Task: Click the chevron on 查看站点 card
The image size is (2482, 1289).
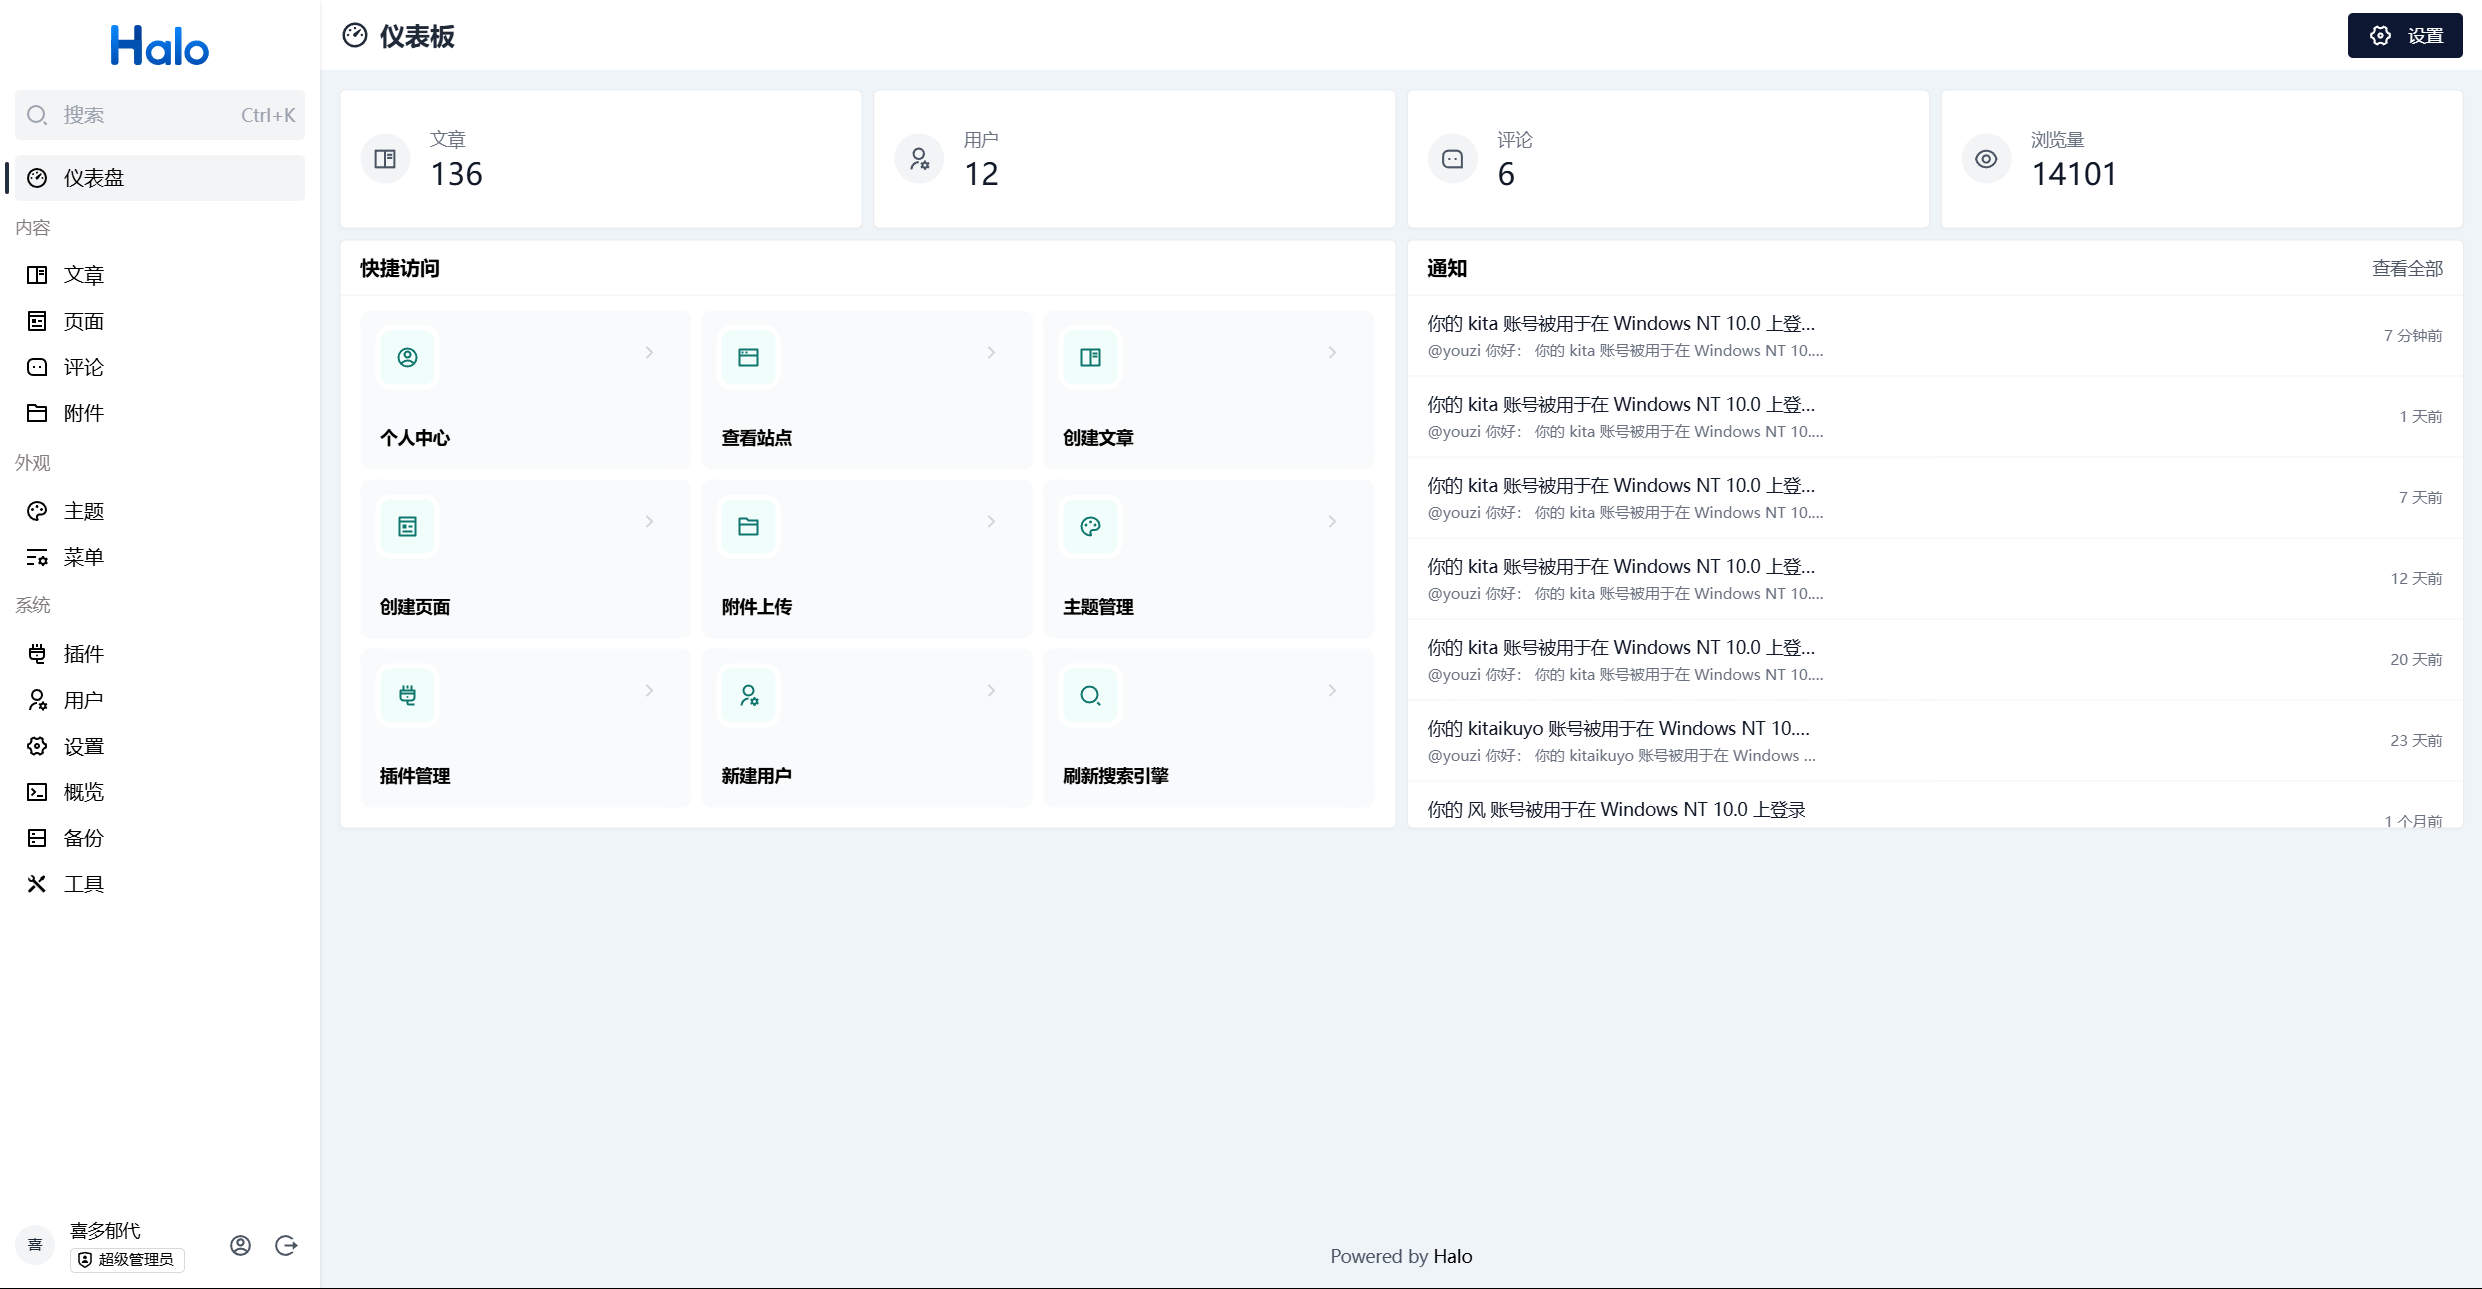Action: coord(991,352)
